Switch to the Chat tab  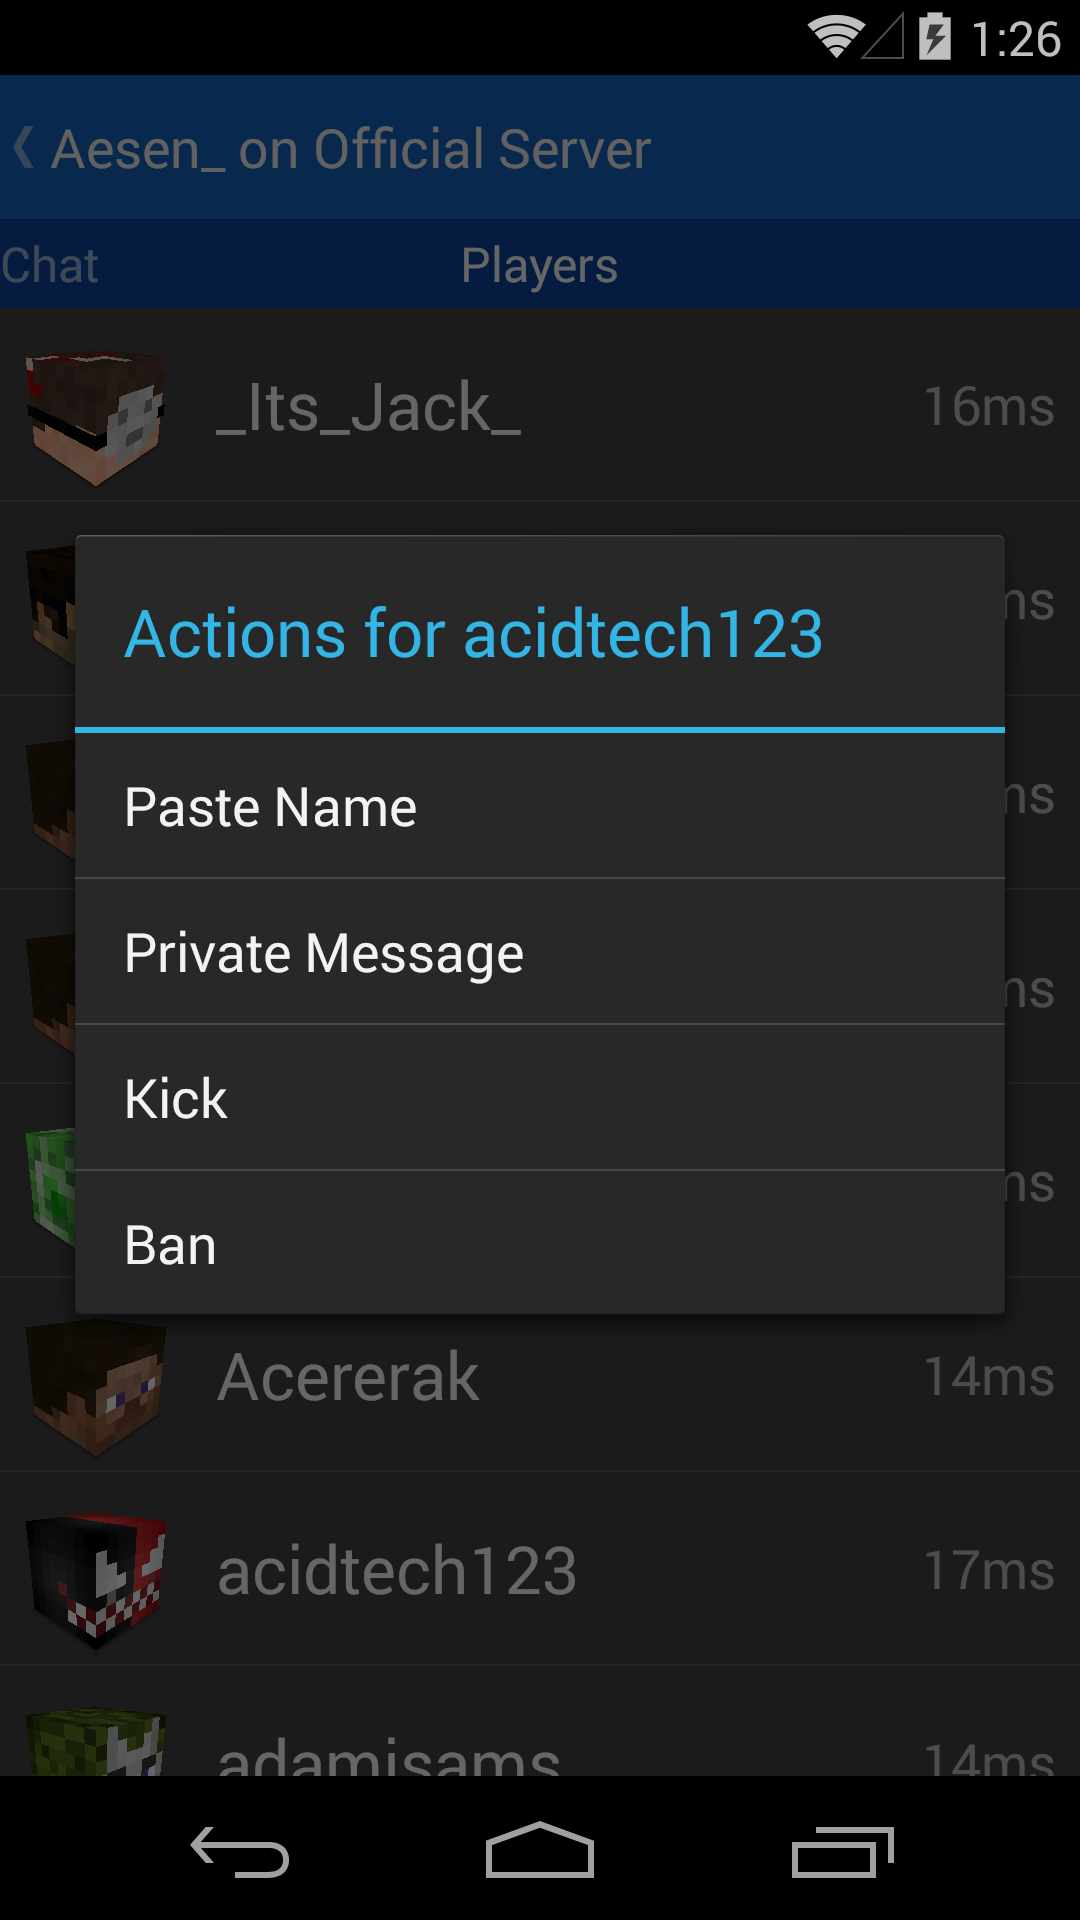click(50, 265)
